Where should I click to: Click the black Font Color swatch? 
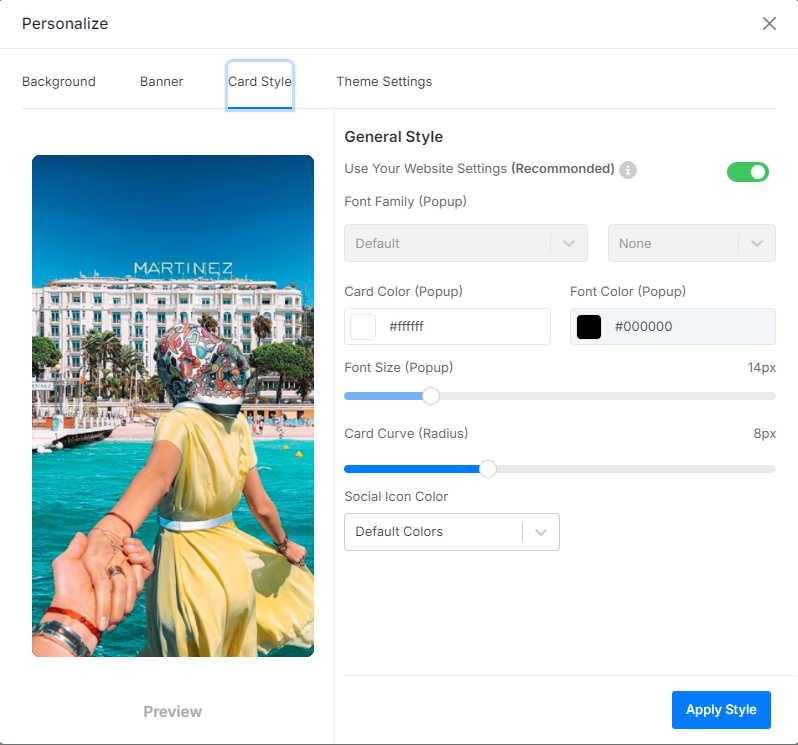[x=589, y=327]
